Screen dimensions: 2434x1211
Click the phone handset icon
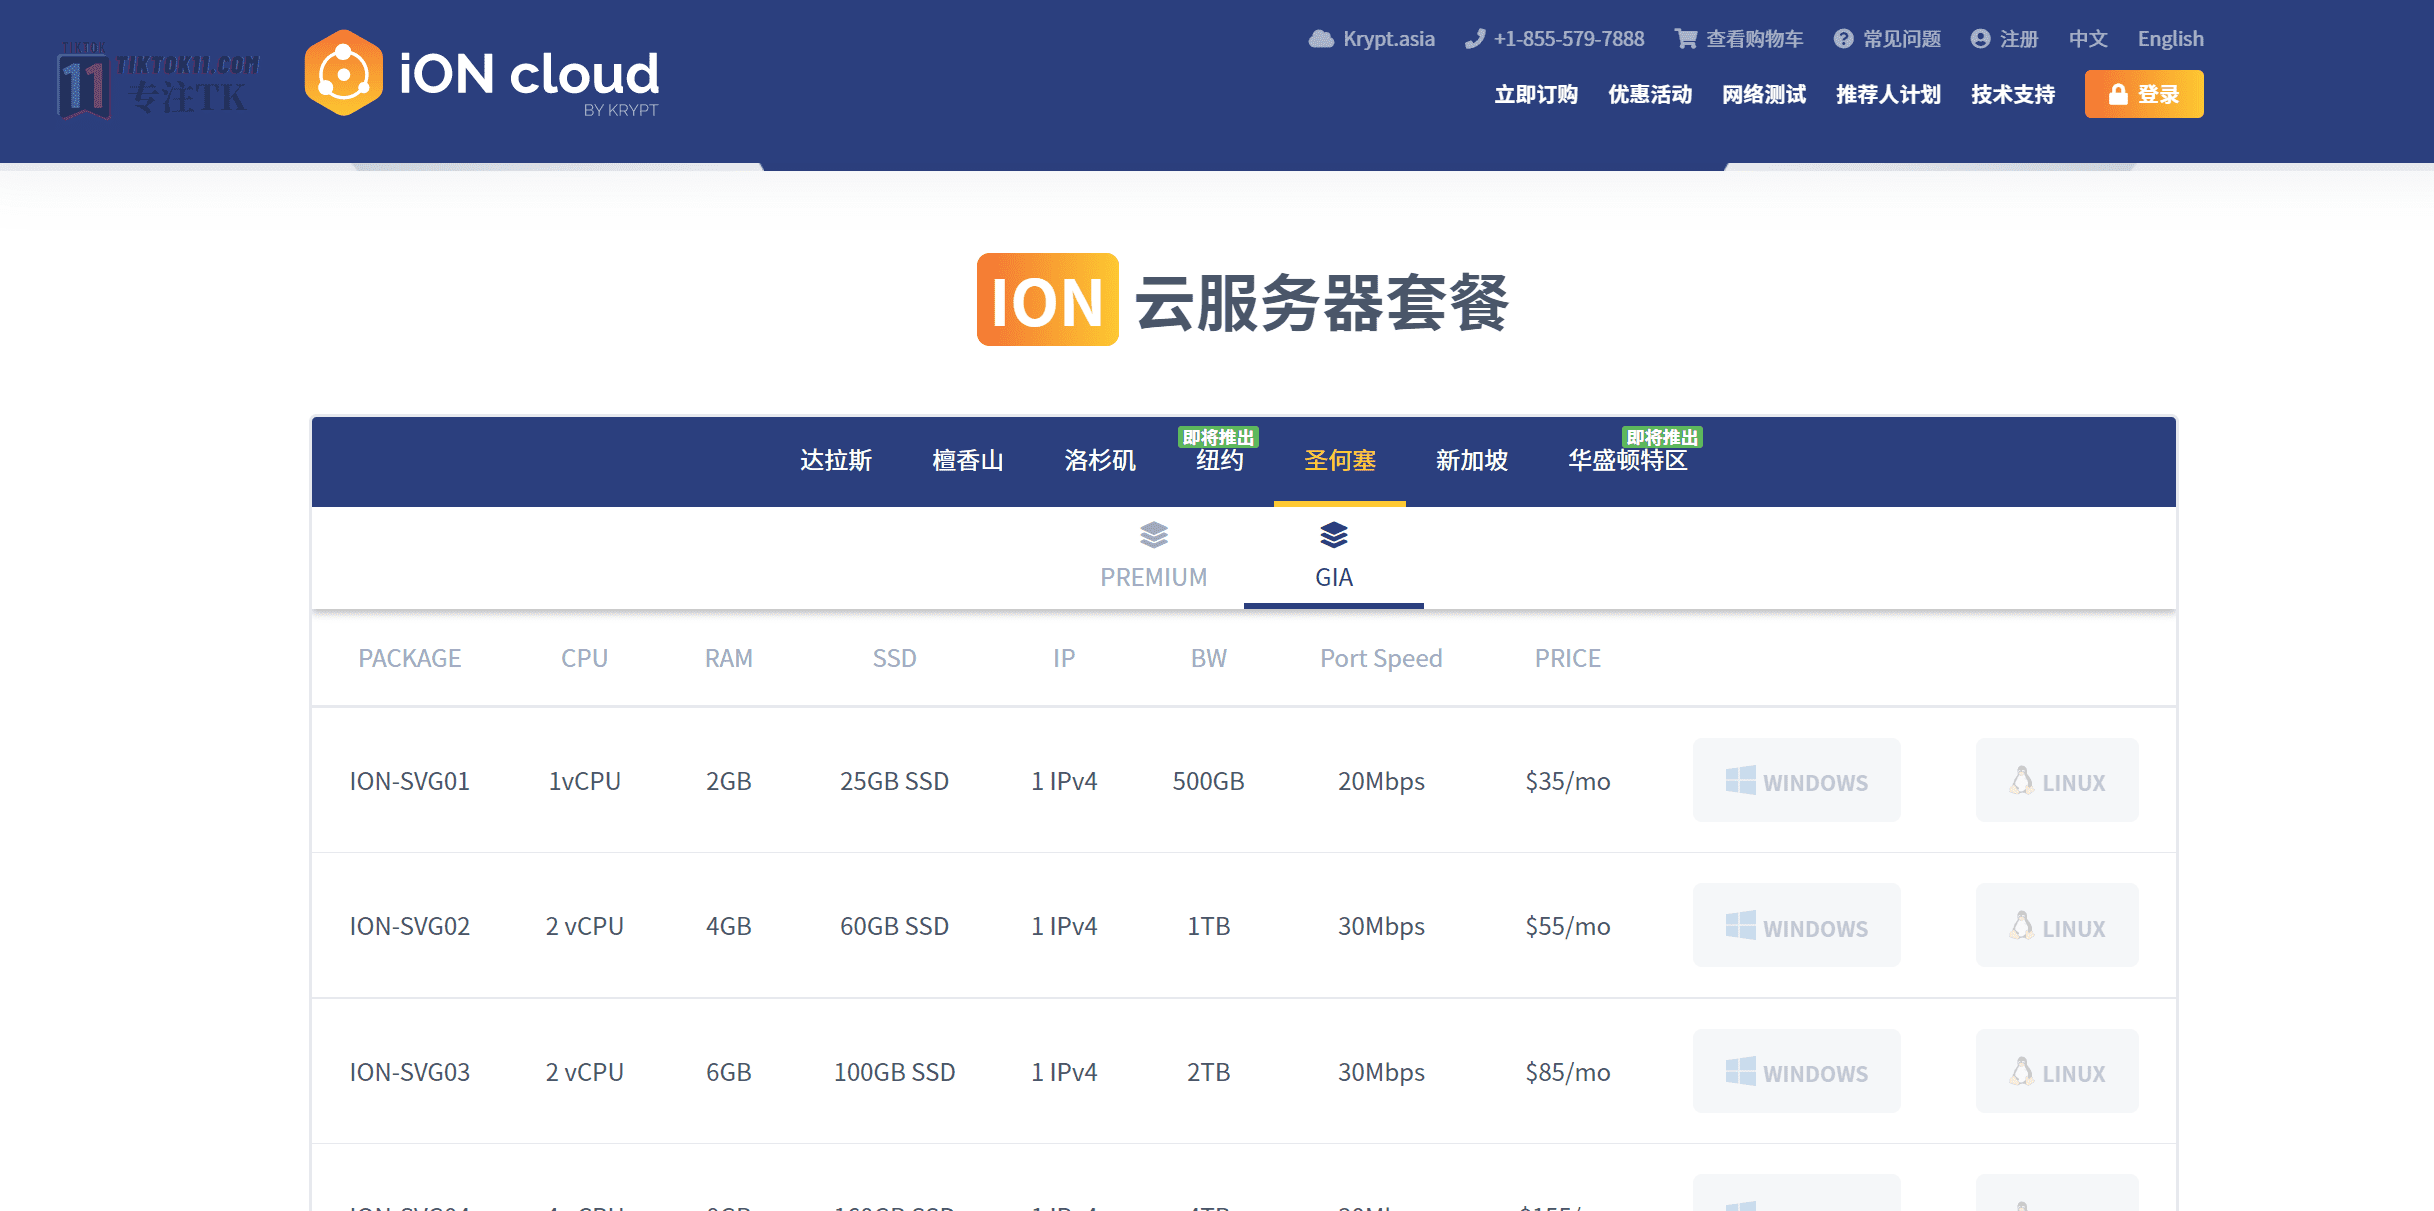[x=1474, y=39]
